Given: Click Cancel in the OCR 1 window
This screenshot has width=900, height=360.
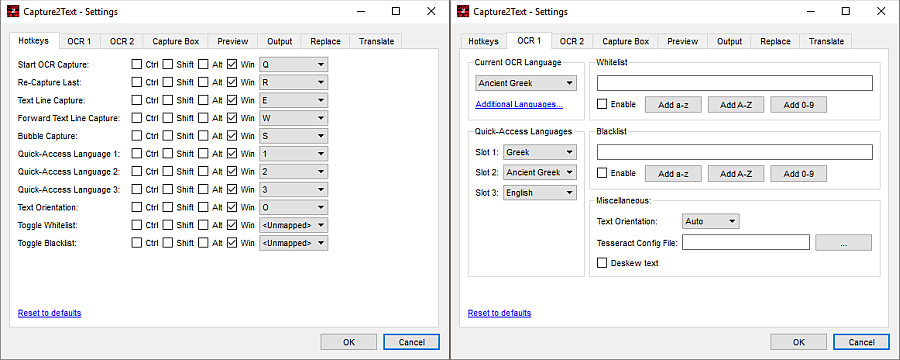Looking at the screenshot, I should [862, 342].
